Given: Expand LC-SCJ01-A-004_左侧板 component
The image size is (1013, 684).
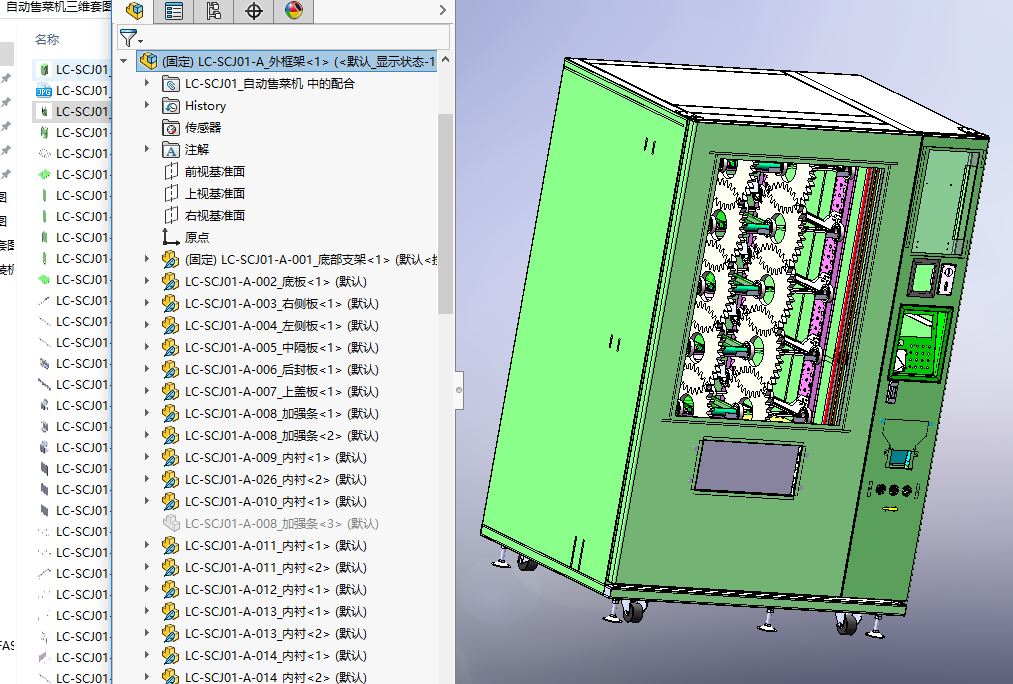Looking at the screenshot, I should coord(147,325).
